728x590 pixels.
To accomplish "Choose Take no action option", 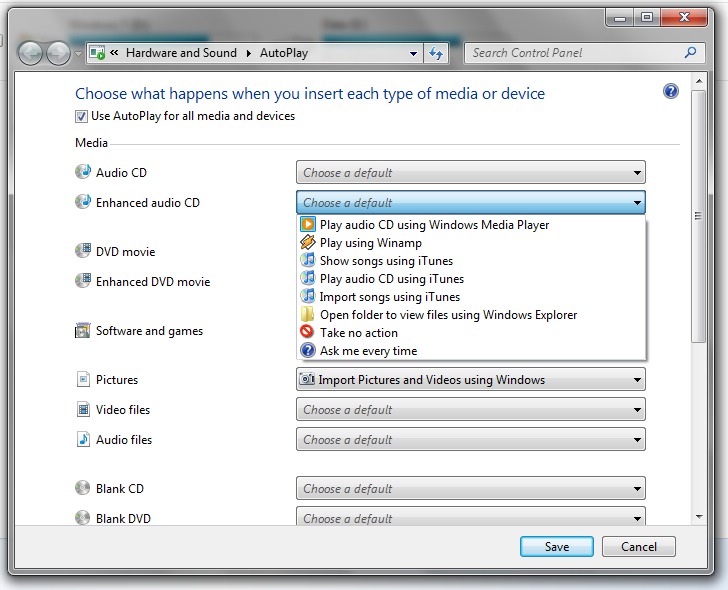I will point(471,333).
